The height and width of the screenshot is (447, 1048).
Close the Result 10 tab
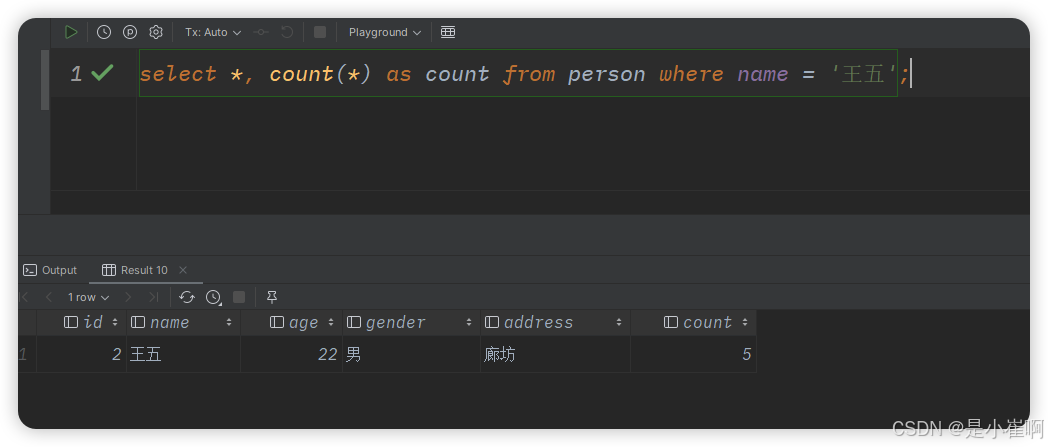pyautogui.click(x=182, y=270)
